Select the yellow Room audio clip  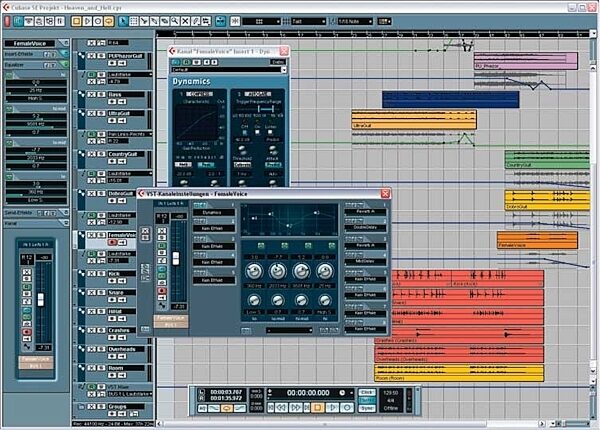tap(459, 373)
